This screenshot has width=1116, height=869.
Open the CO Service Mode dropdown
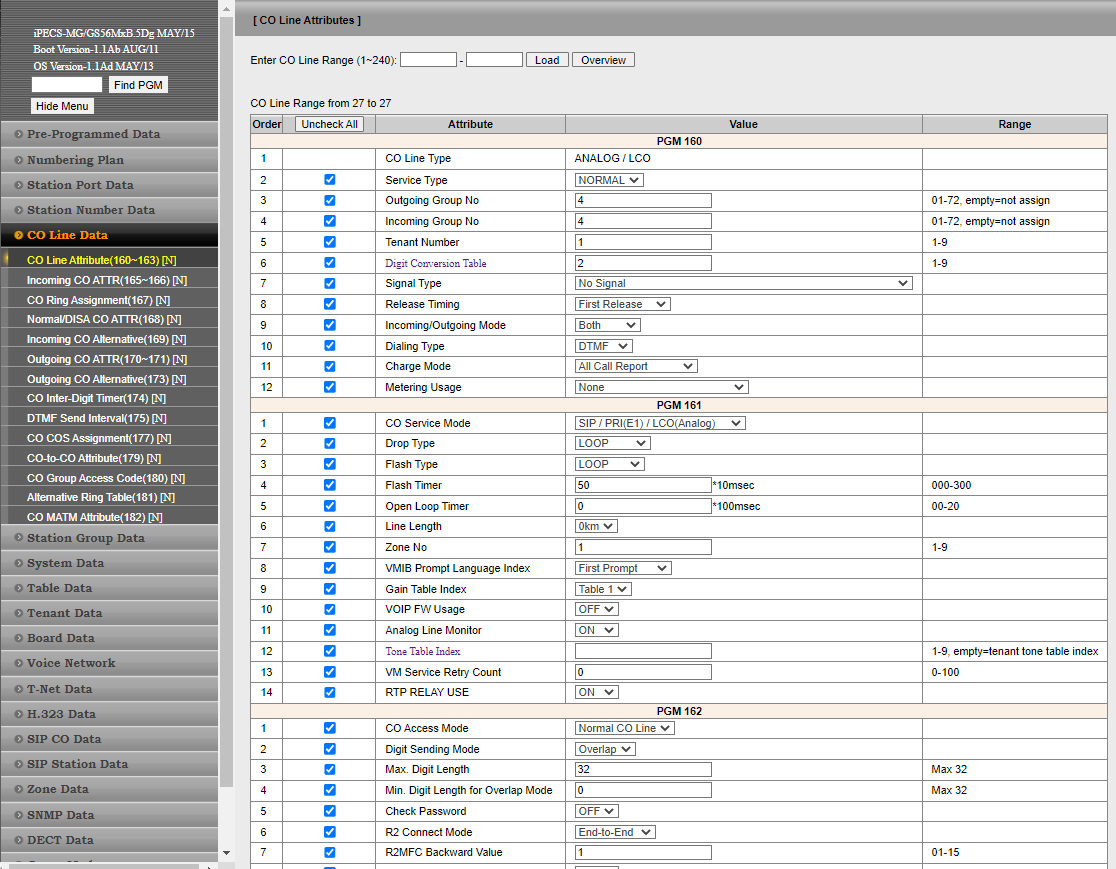pos(660,423)
